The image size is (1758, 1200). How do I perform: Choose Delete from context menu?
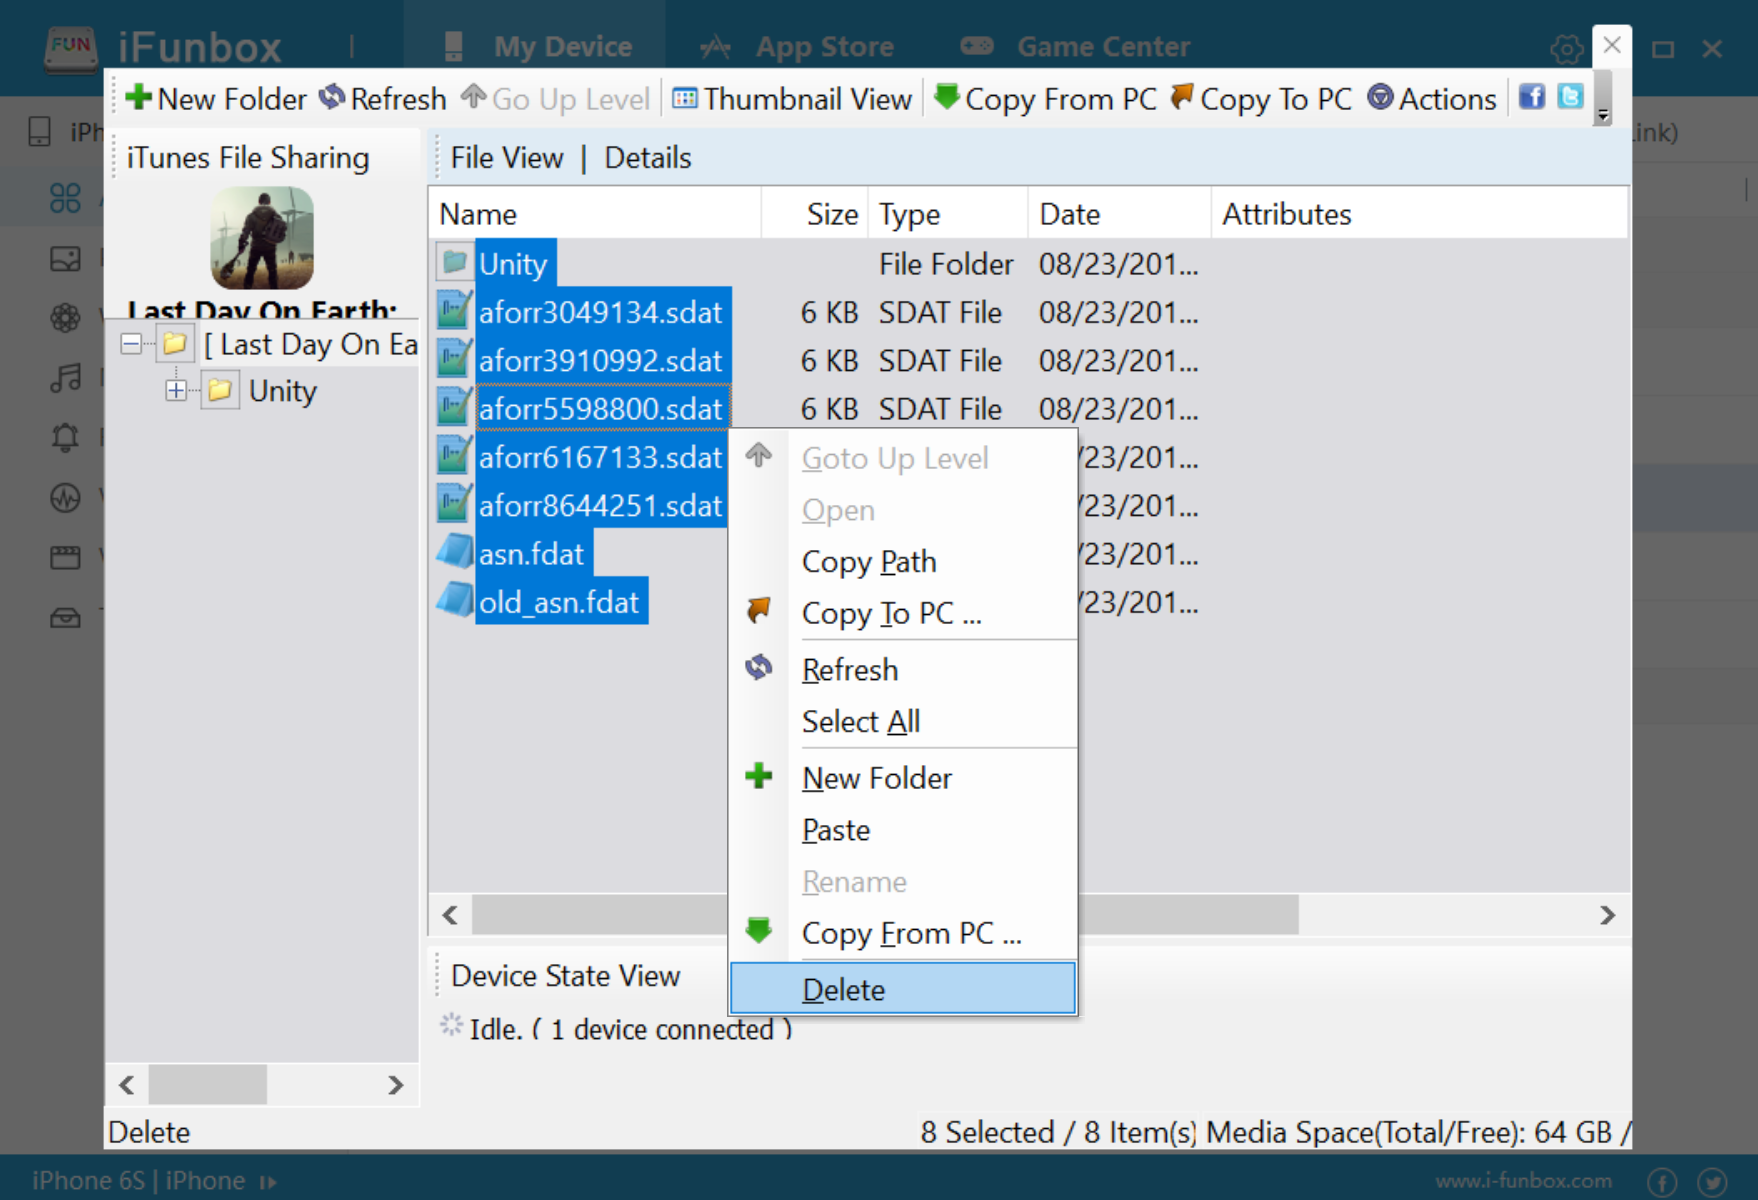pyautogui.click(x=904, y=989)
